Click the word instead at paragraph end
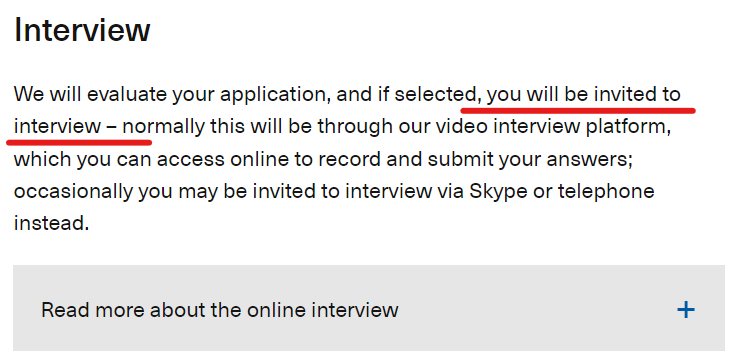 tap(51, 223)
